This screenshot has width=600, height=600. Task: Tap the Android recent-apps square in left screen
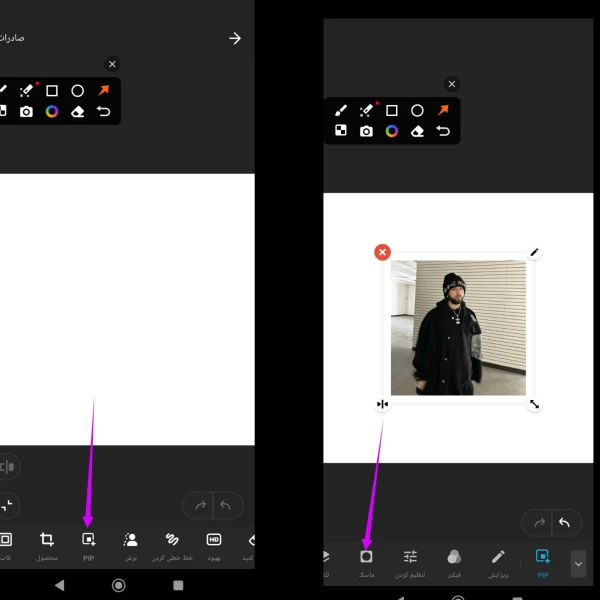tap(178, 585)
